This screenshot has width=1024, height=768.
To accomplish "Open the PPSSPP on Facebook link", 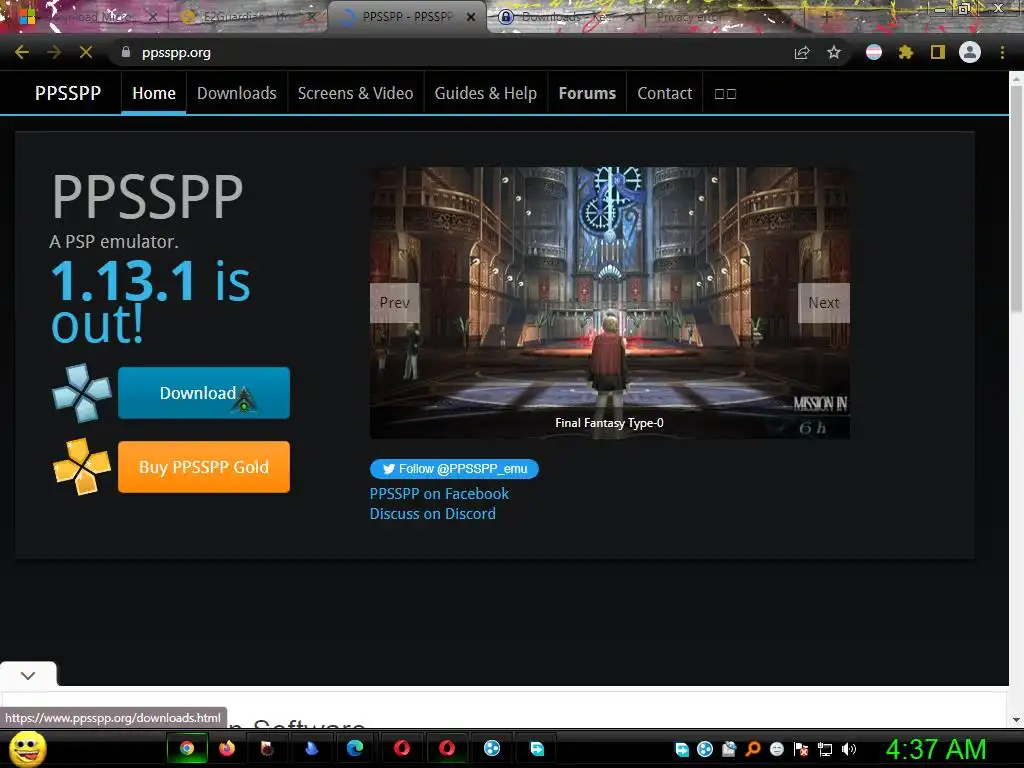I will pos(439,494).
